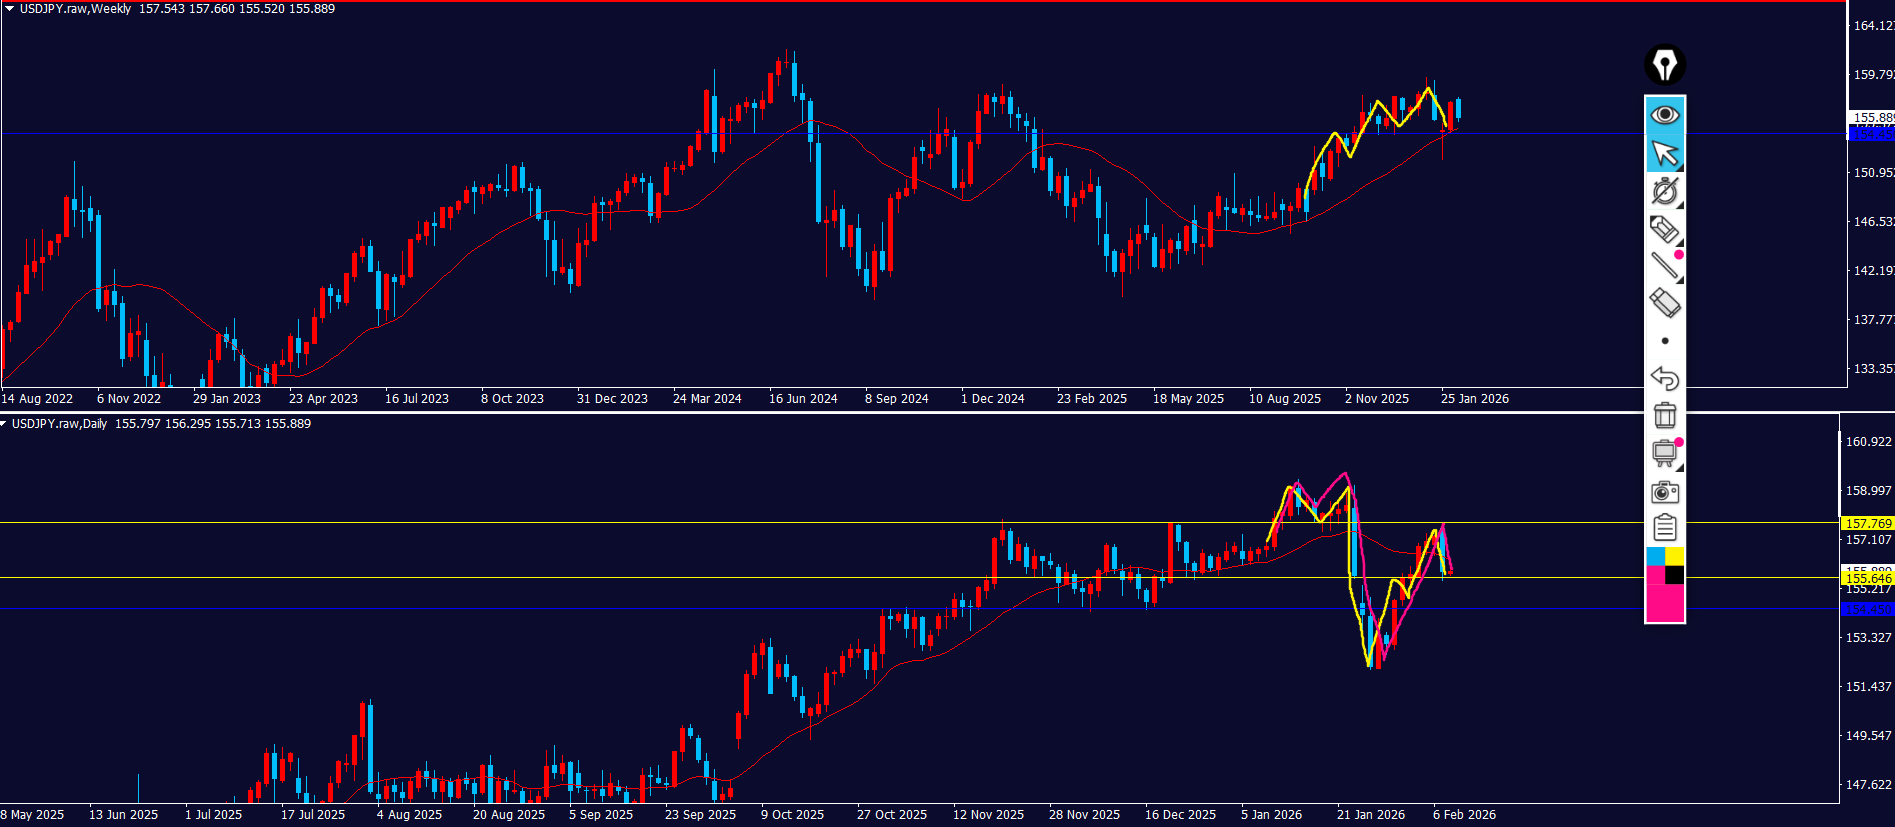Toggle ink visibility with the eye icon
Image resolution: width=1895 pixels, height=827 pixels.
1665,115
